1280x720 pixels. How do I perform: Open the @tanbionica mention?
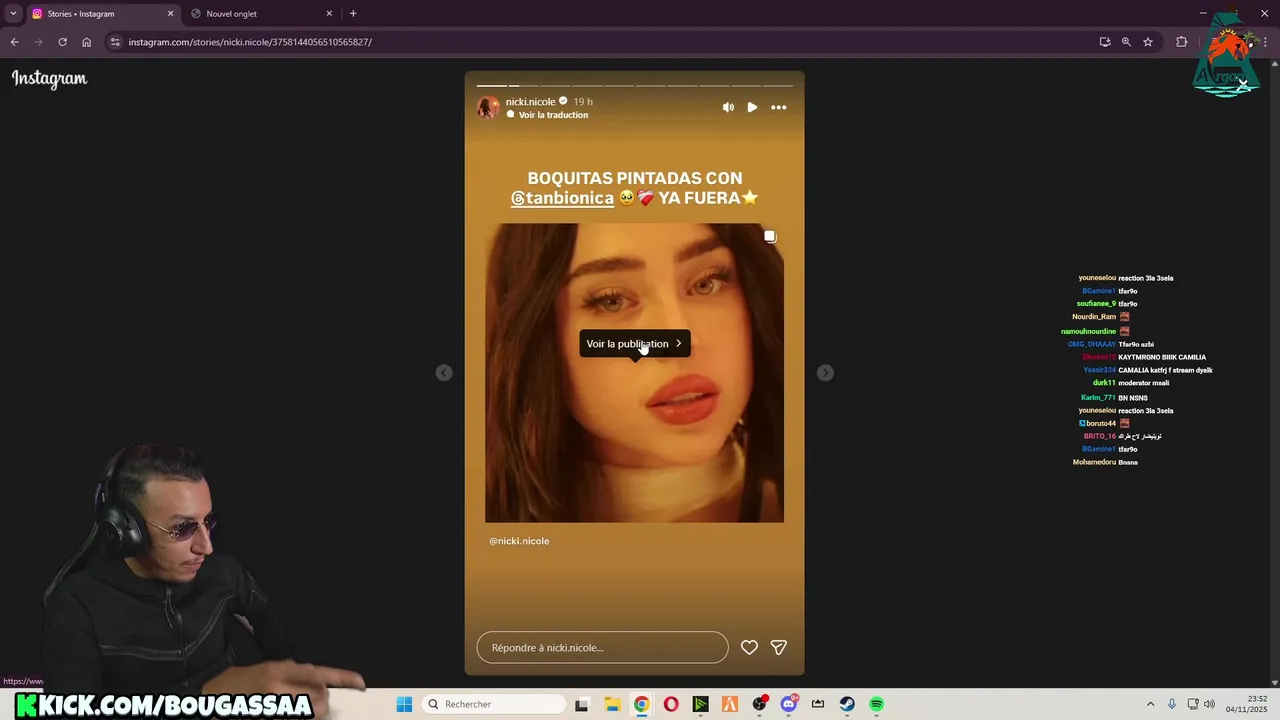tap(562, 198)
